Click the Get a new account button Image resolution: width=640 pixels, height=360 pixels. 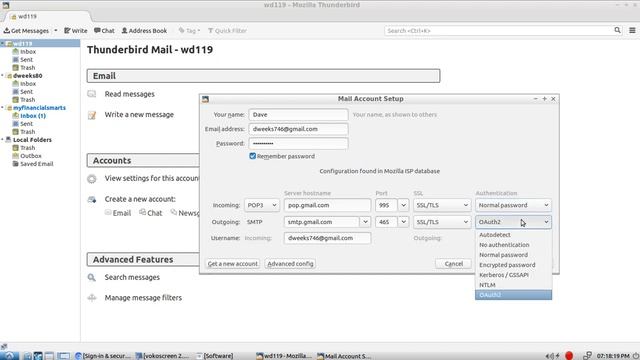233,264
